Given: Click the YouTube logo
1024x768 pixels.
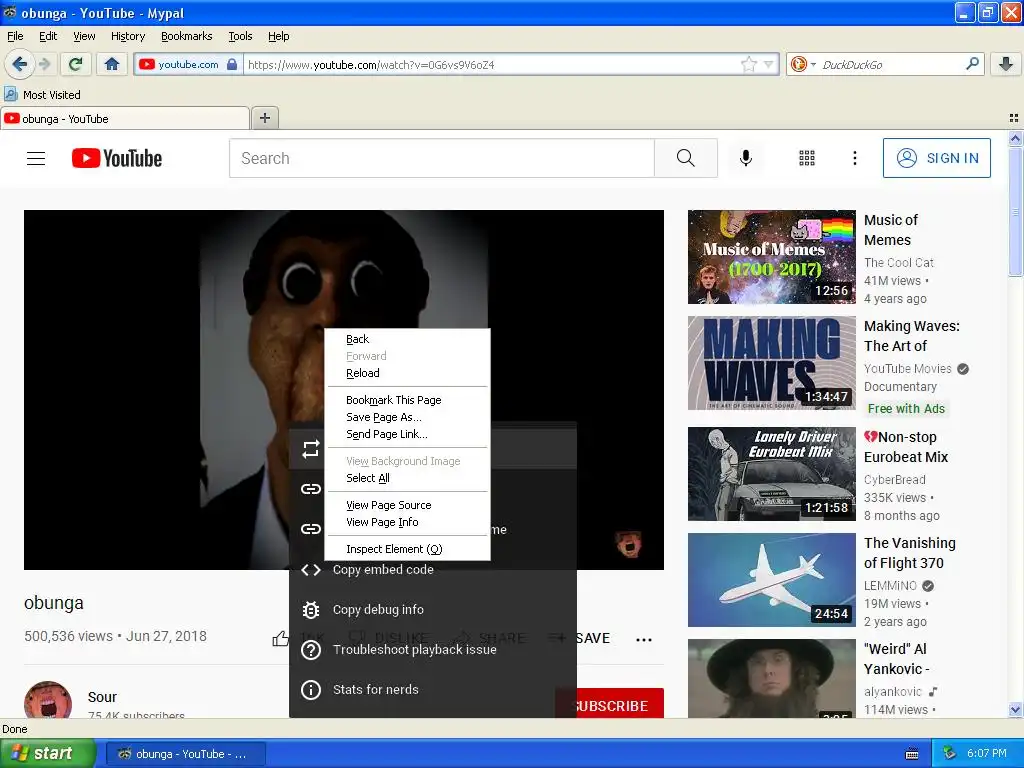Looking at the screenshot, I should pos(117,158).
